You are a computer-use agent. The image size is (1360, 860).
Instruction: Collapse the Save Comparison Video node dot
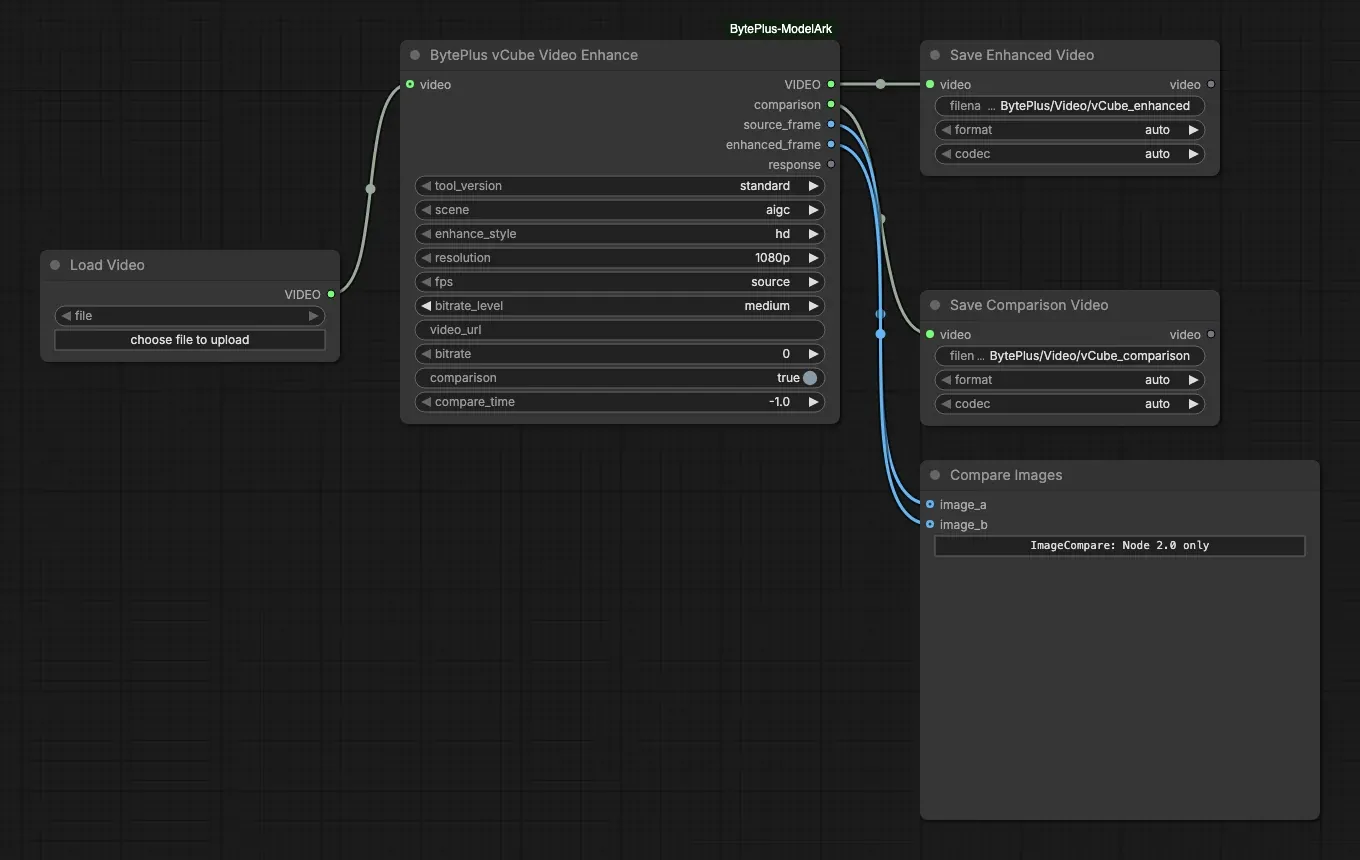935,305
